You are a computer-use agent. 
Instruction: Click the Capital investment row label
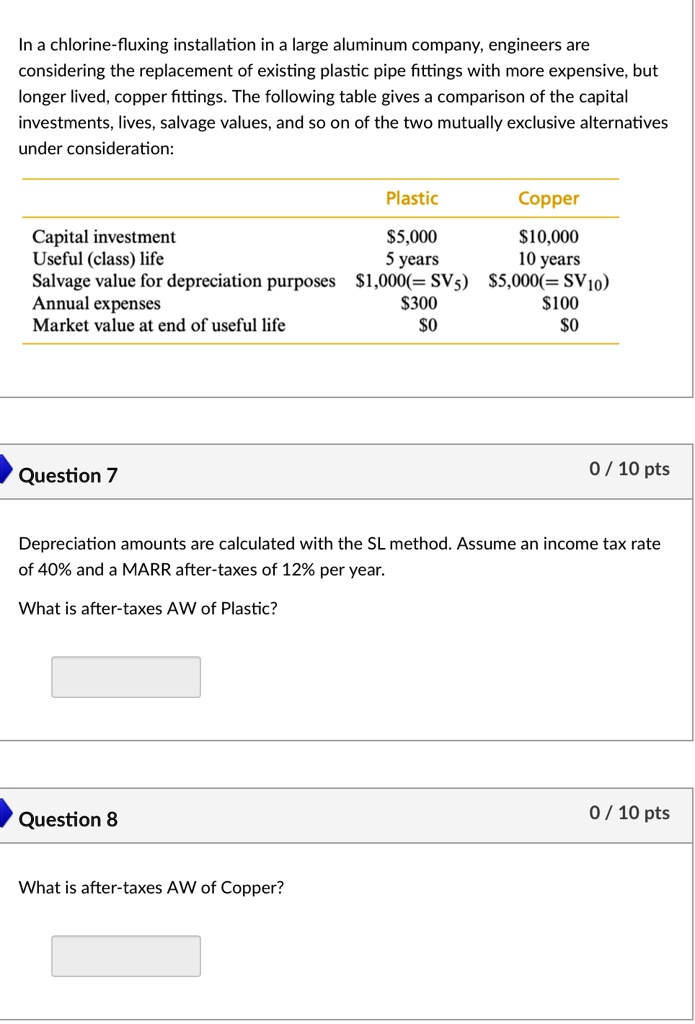(104, 237)
